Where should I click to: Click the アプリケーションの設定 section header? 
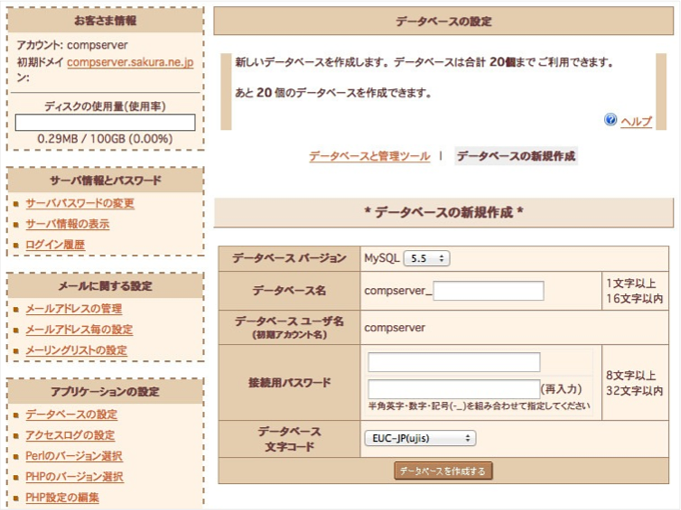105,391
